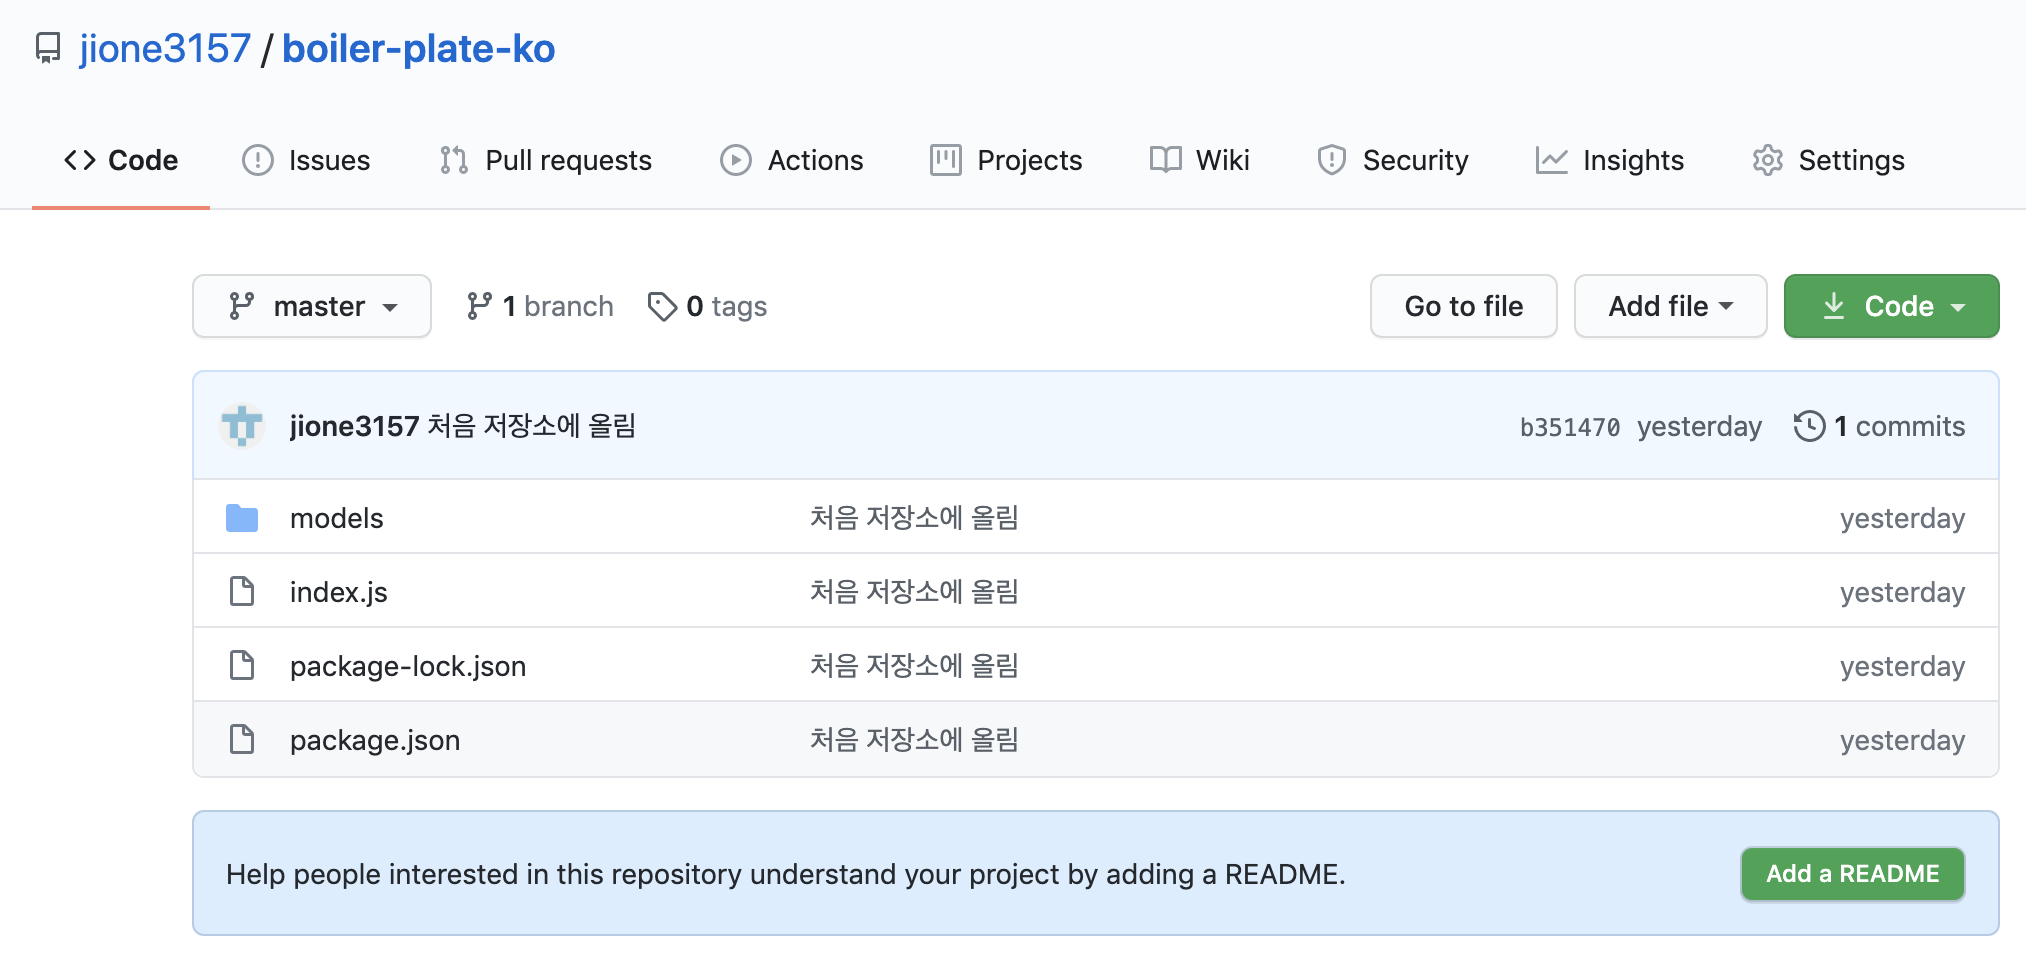The height and width of the screenshot is (964, 2026).
Task: Open the green Code download dropdown
Action: pos(1892,306)
